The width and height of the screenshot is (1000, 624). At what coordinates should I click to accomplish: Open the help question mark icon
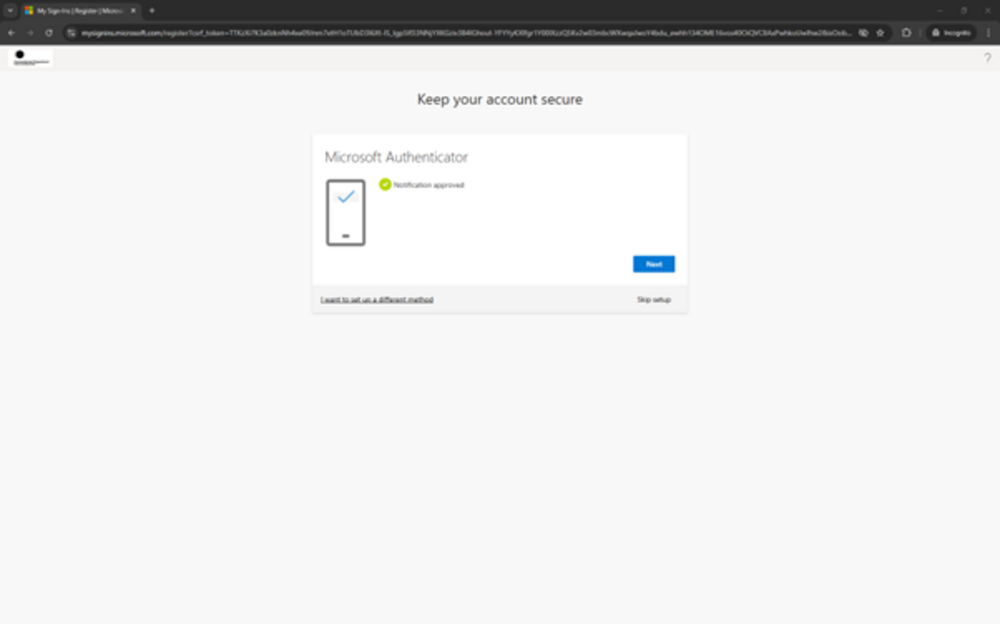[988, 58]
